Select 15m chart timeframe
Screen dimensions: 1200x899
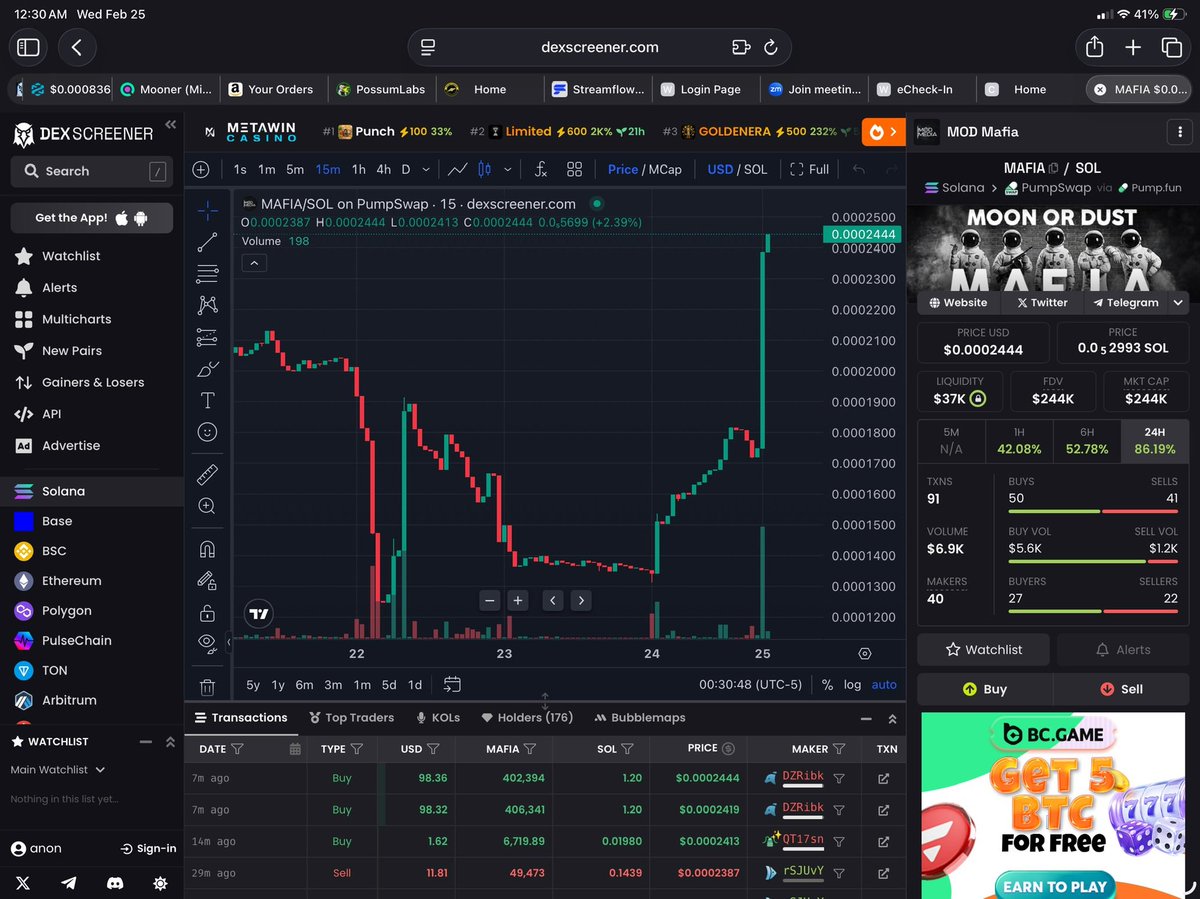coord(327,169)
